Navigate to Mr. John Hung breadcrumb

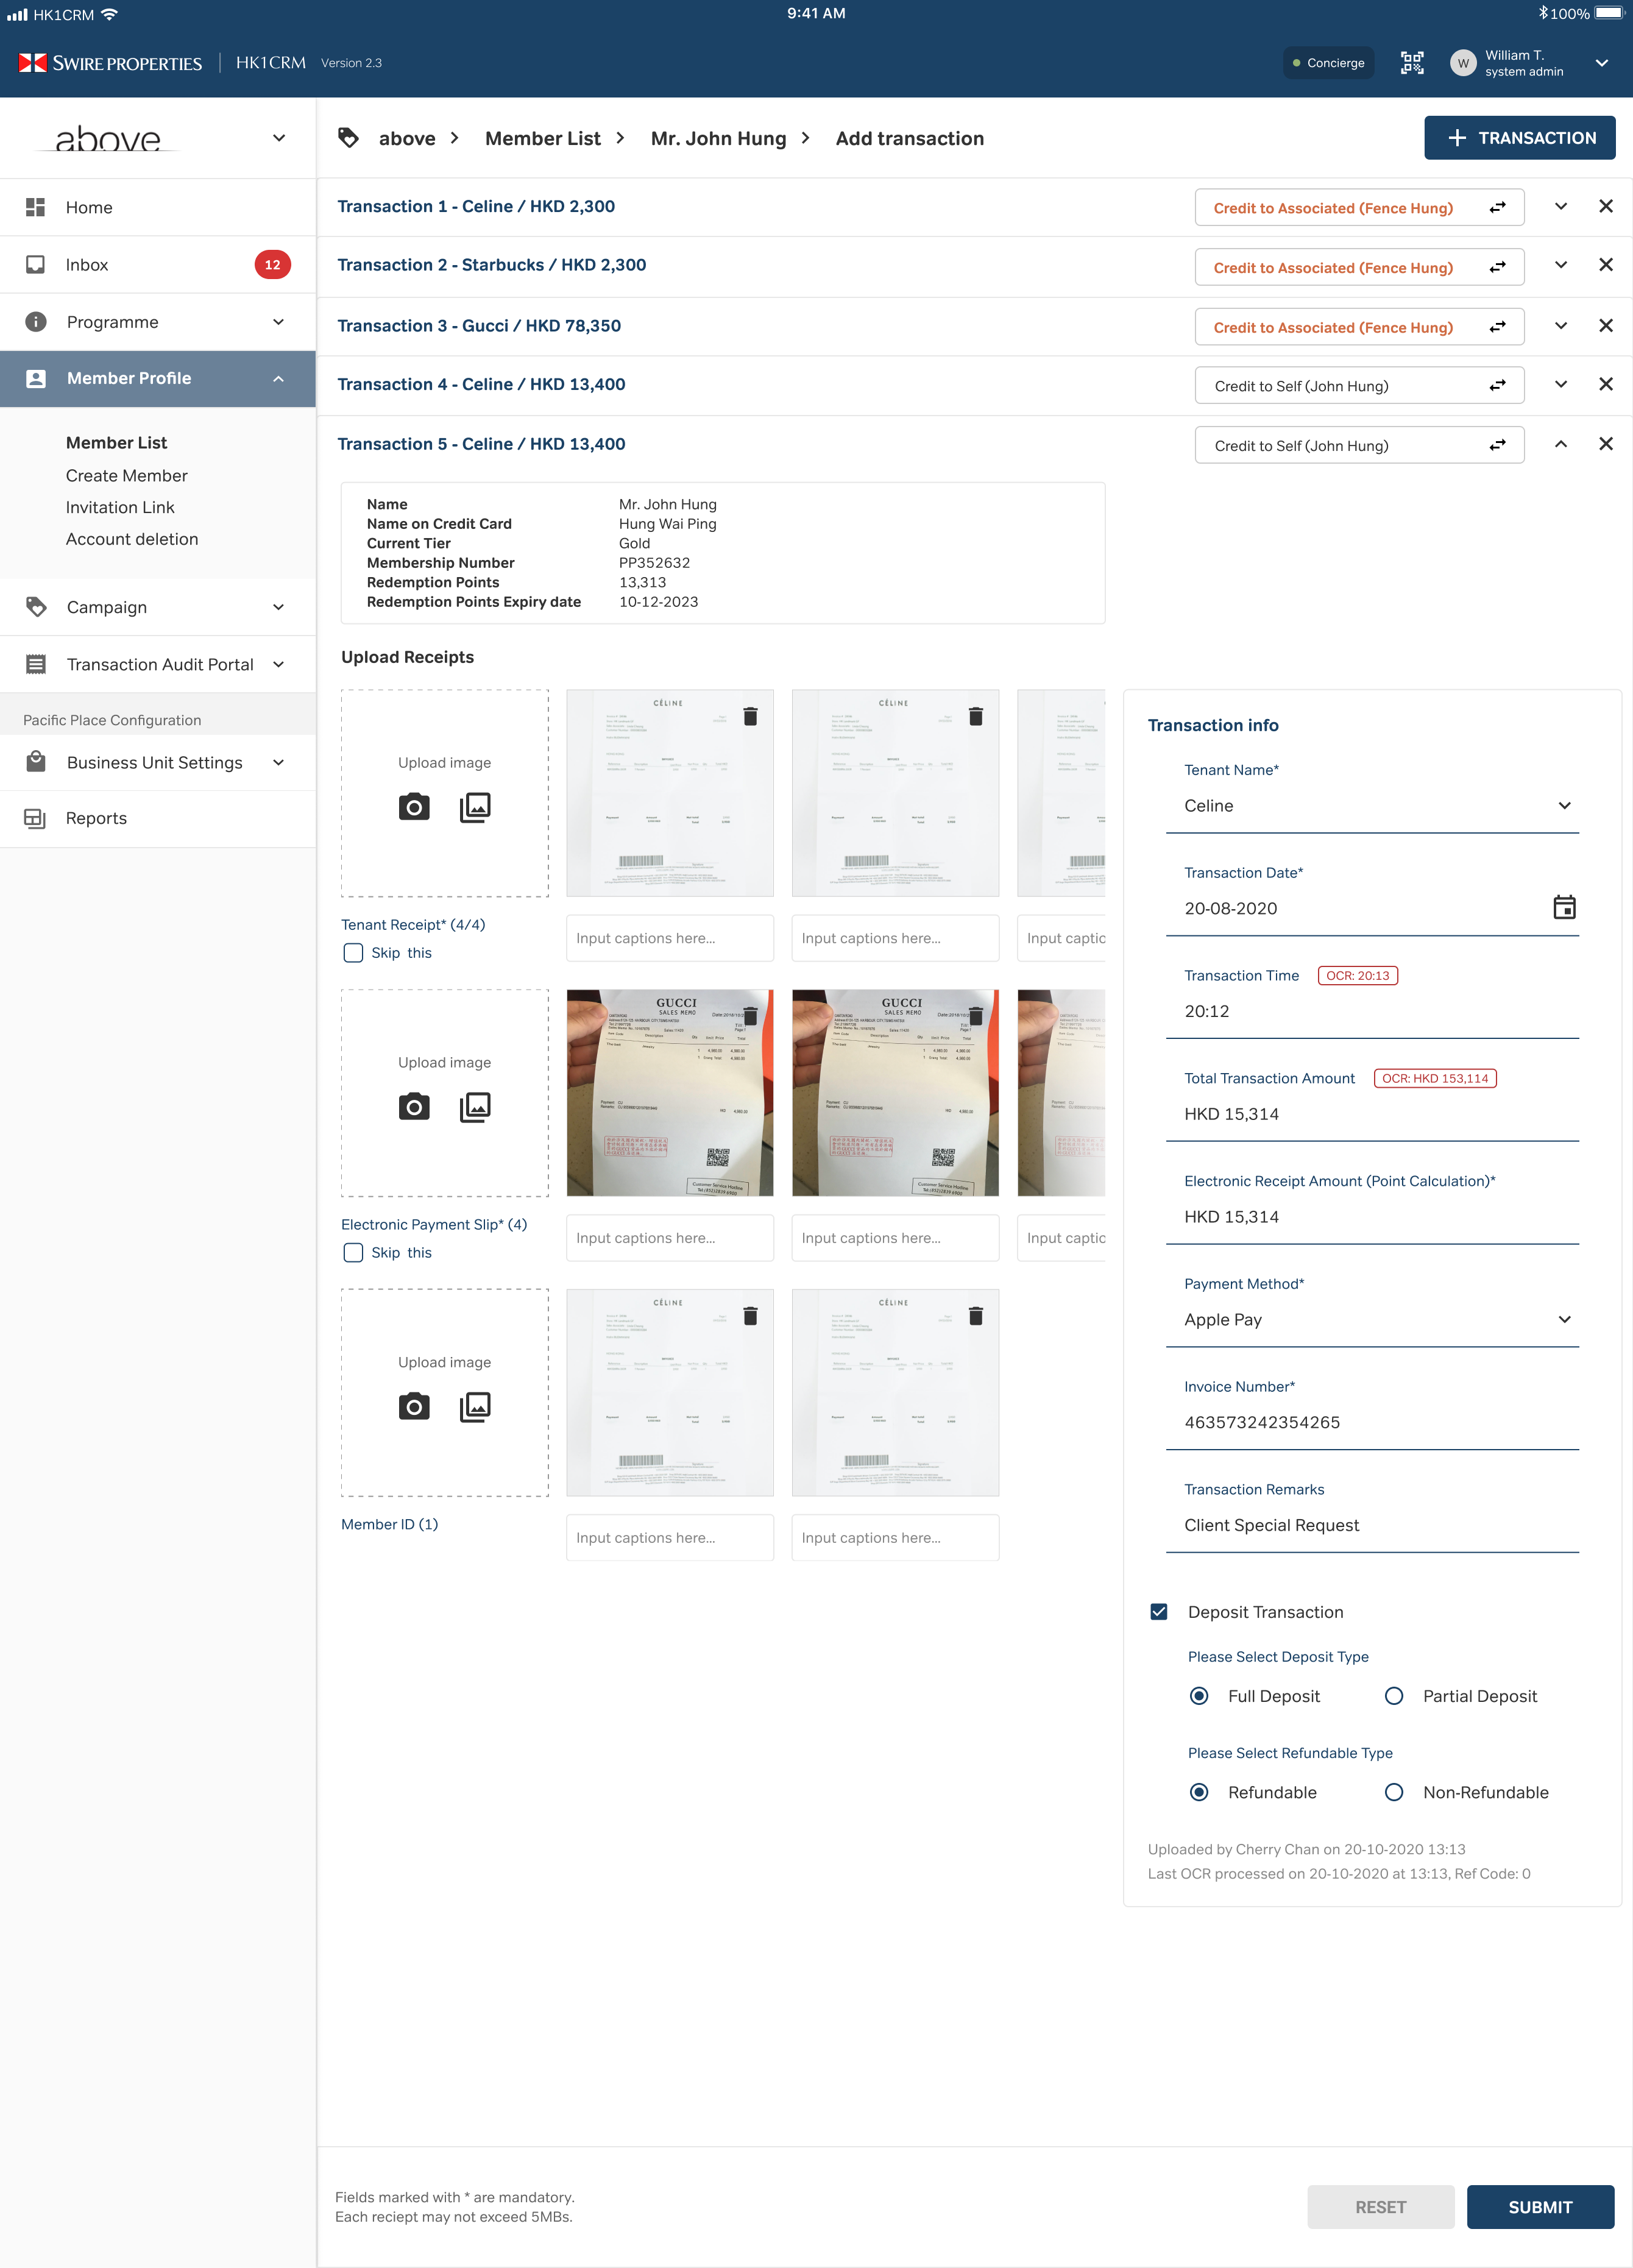pos(719,138)
